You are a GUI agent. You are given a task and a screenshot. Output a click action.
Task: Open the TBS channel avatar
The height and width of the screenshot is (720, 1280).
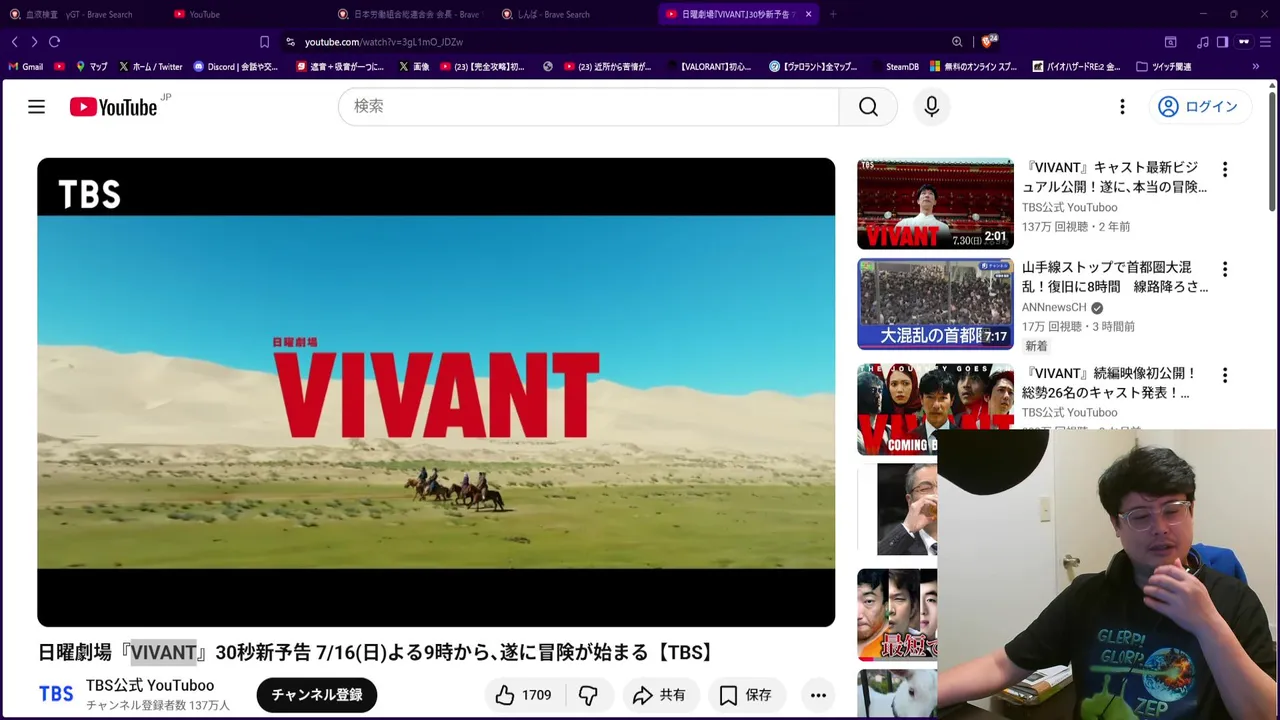click(56, 694)
